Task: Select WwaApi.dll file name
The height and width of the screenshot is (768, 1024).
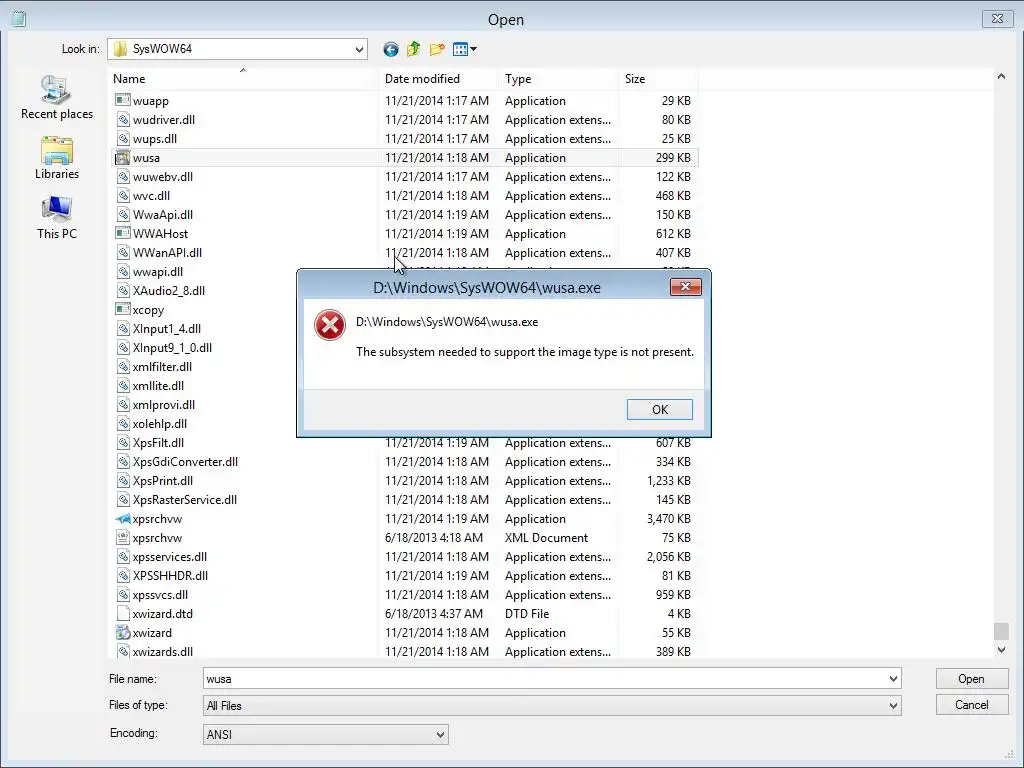Action: click(x=163, y=214)
